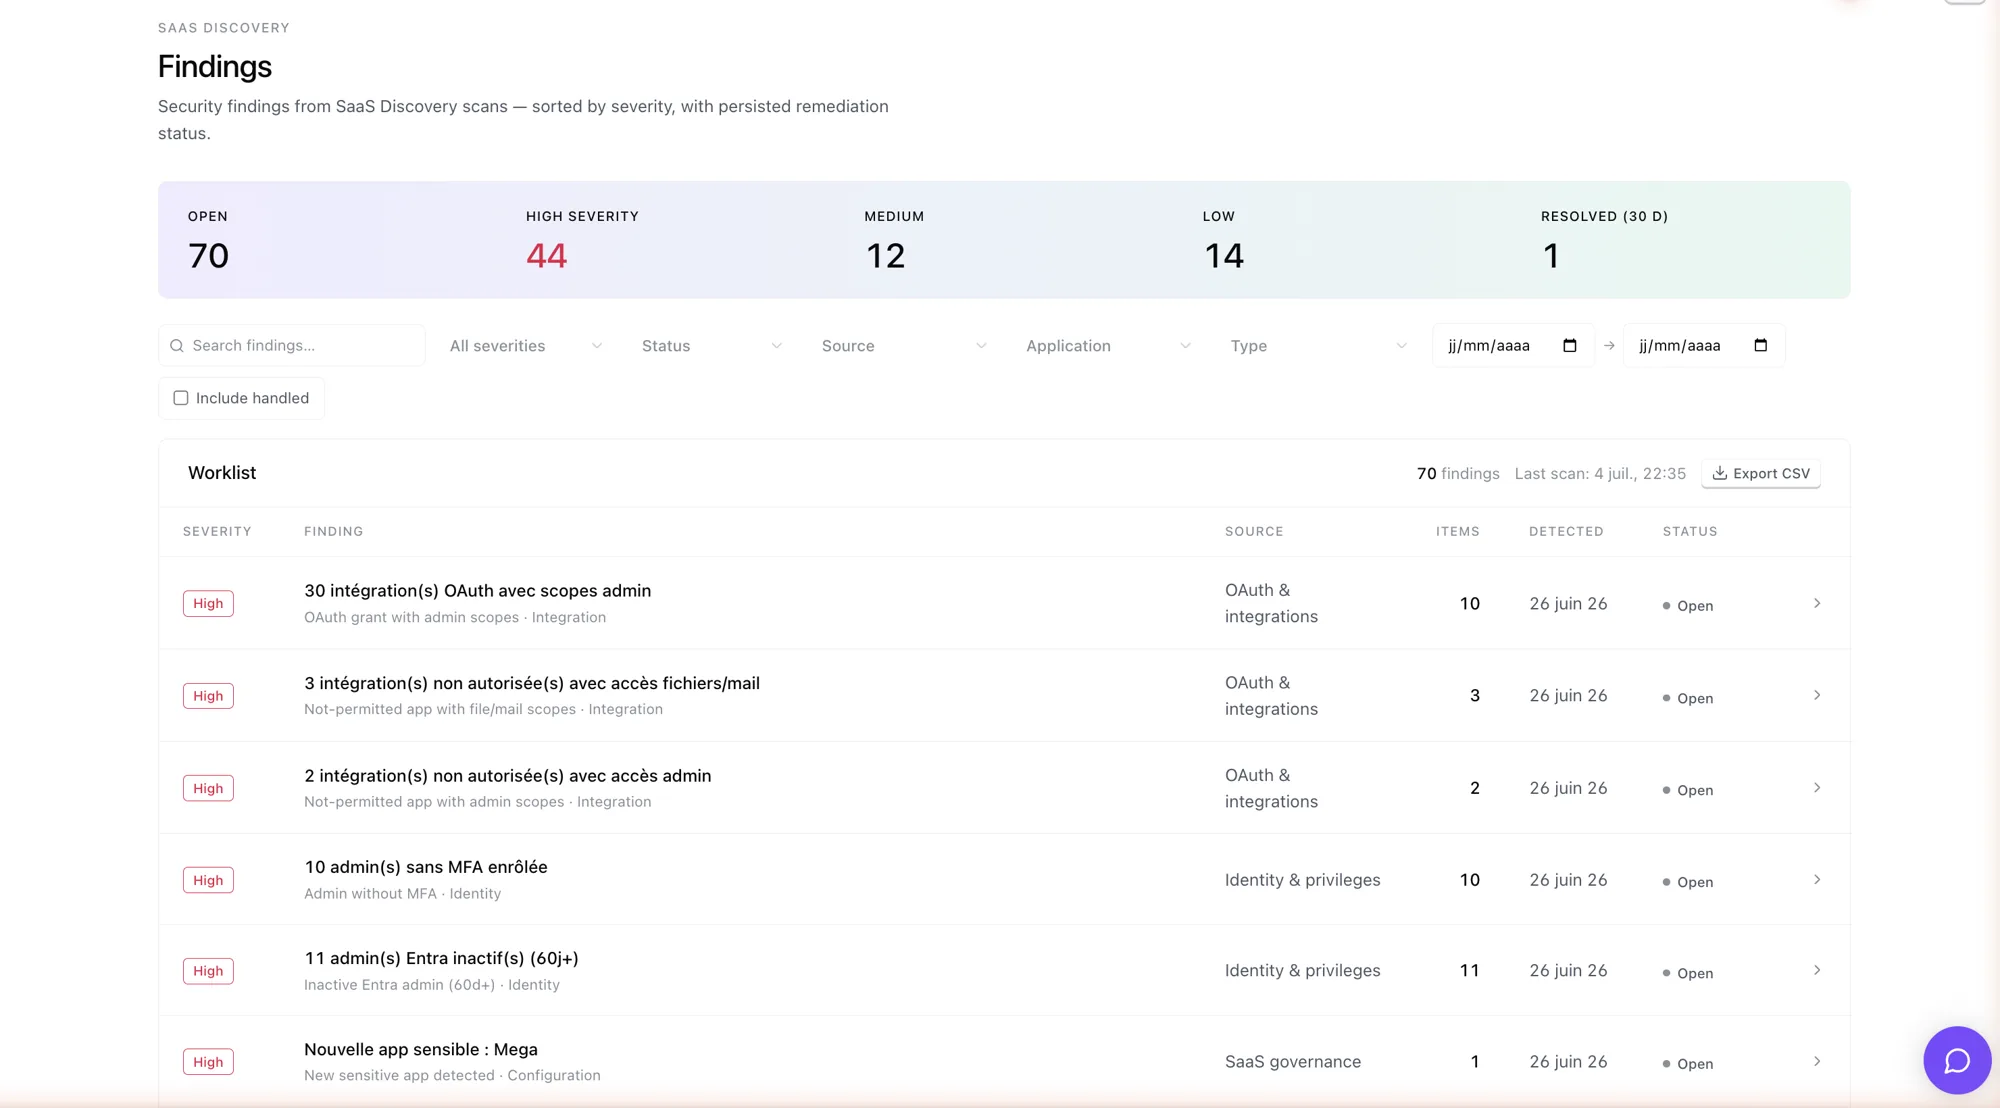This screenshot has height=1108, width=2000.
Task: Open the Application filter dropdown
Action: point(1108,346)
